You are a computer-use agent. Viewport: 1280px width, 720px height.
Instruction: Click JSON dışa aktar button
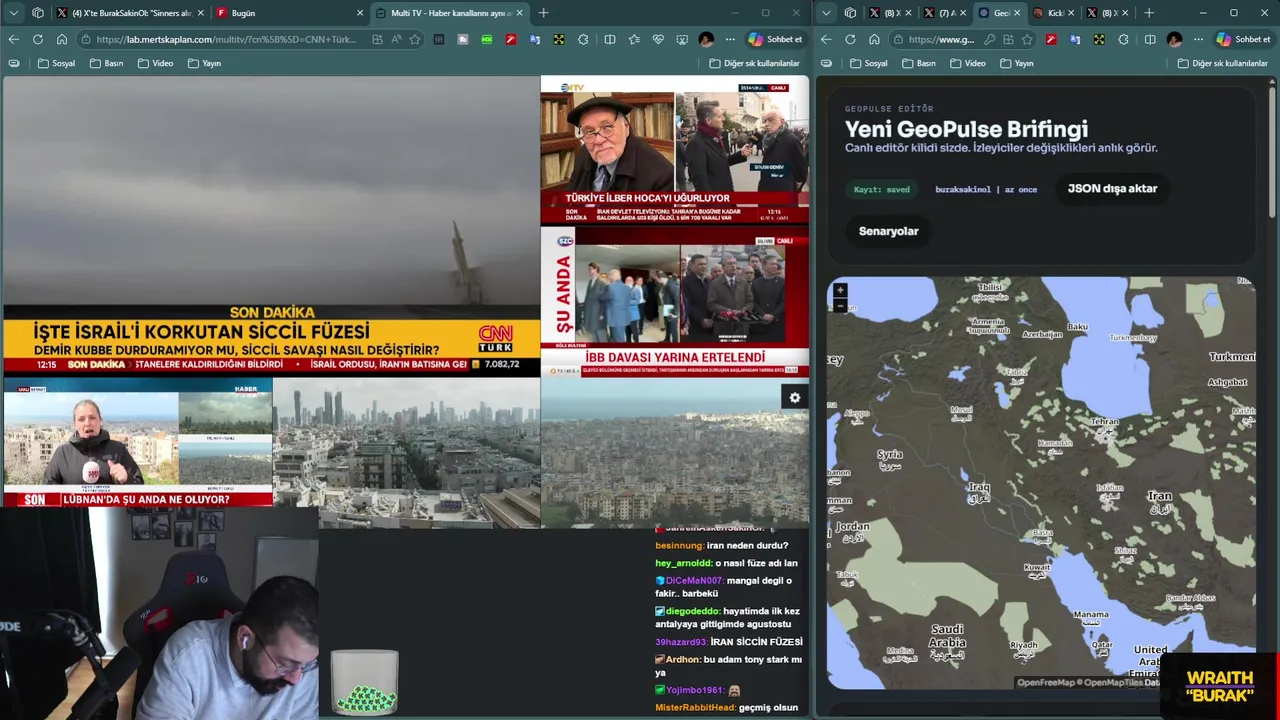[x=1112, y=188]
